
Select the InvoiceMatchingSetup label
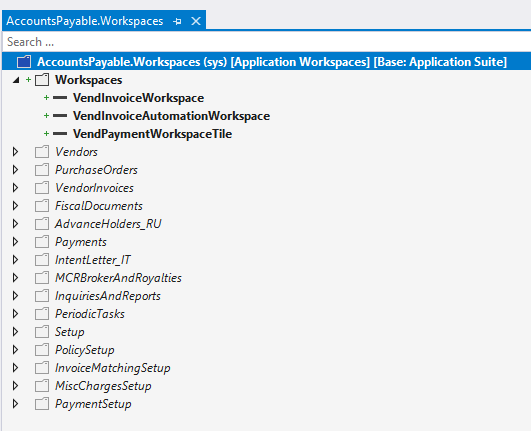coord(113,368)
